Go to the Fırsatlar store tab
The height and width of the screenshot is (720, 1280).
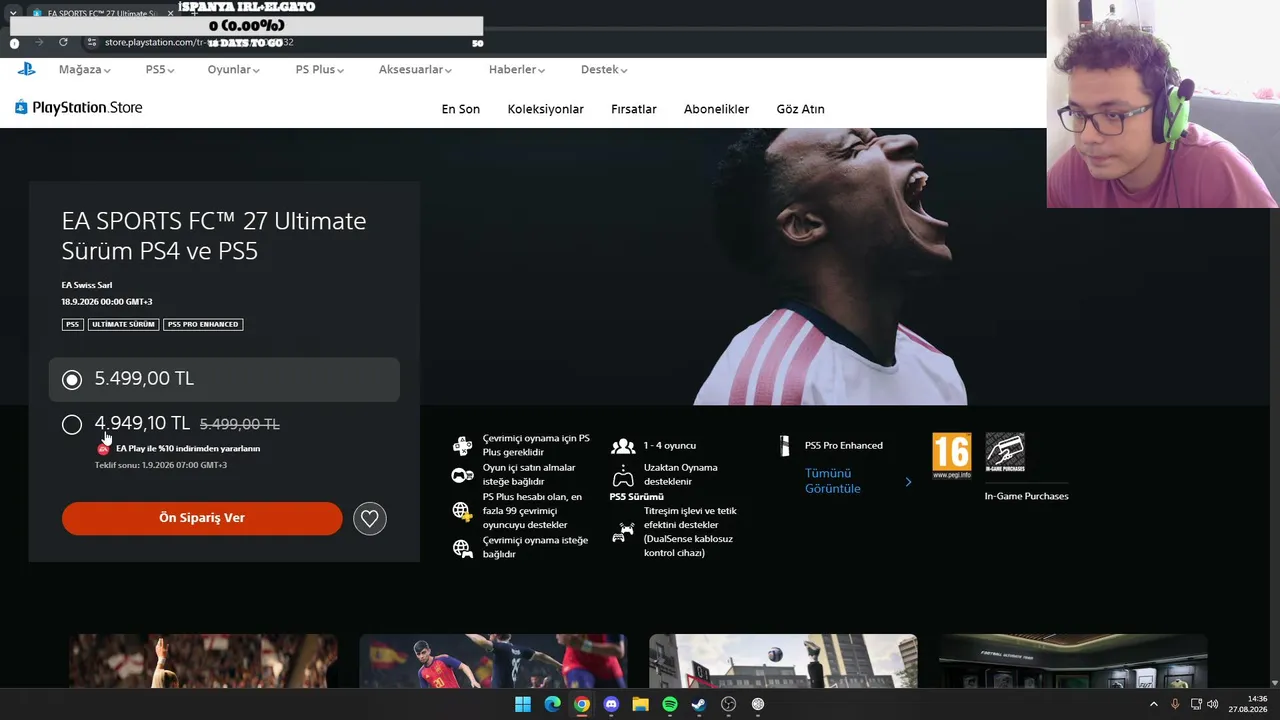634,109
